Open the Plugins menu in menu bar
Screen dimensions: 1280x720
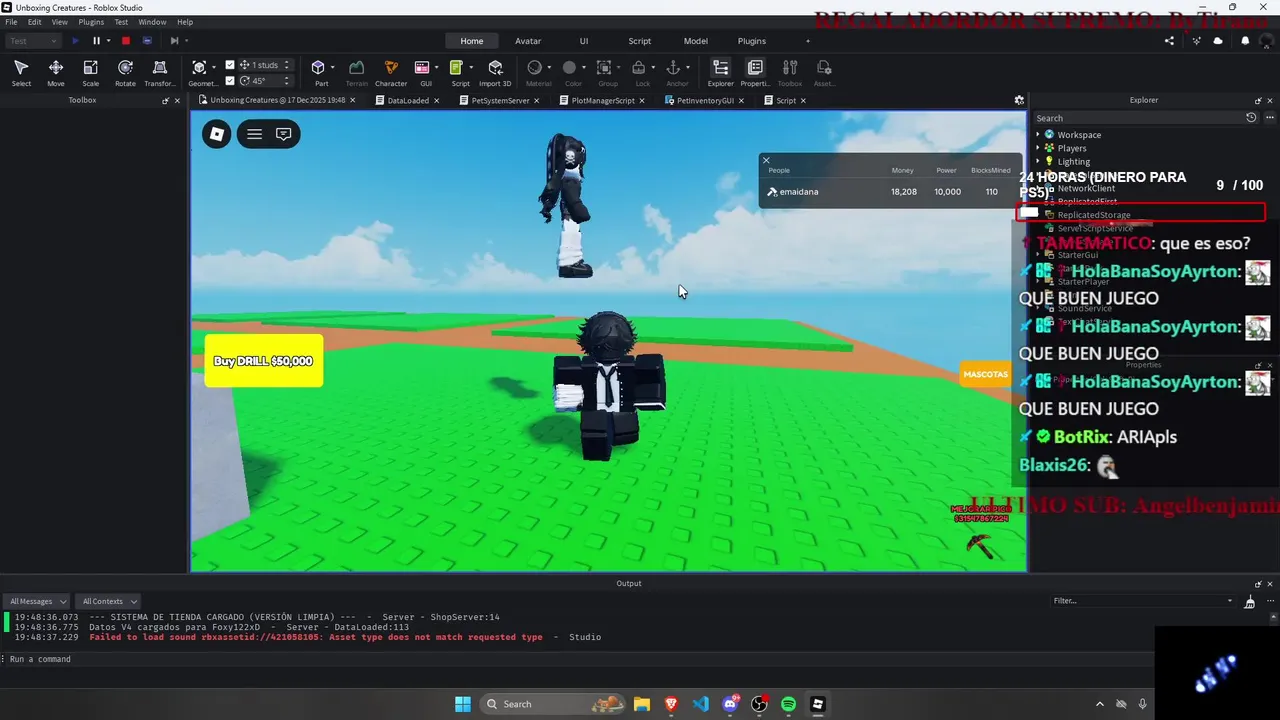coord(91,22)
